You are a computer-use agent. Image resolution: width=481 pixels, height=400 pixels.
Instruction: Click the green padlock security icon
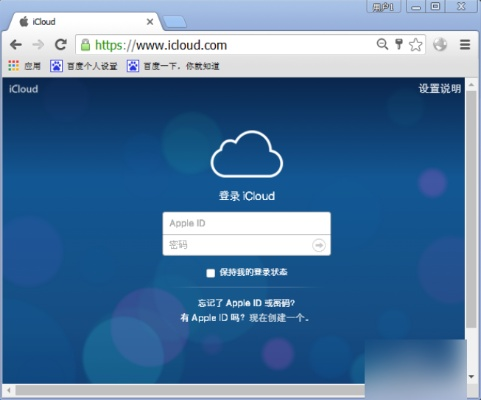point(86,45)
